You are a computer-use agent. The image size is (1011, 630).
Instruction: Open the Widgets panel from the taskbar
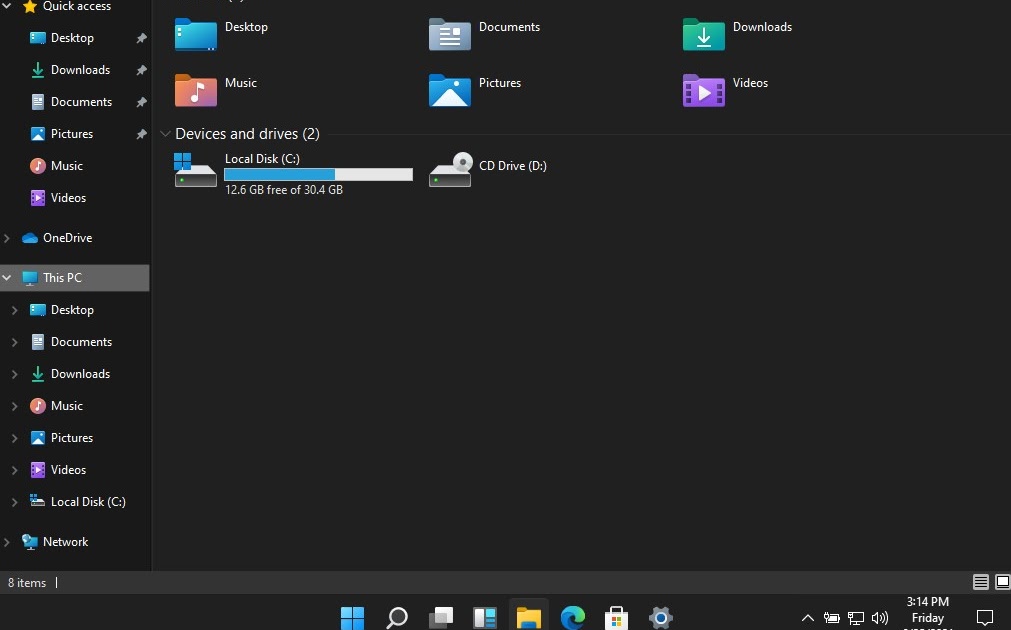(x=485, y=618)
